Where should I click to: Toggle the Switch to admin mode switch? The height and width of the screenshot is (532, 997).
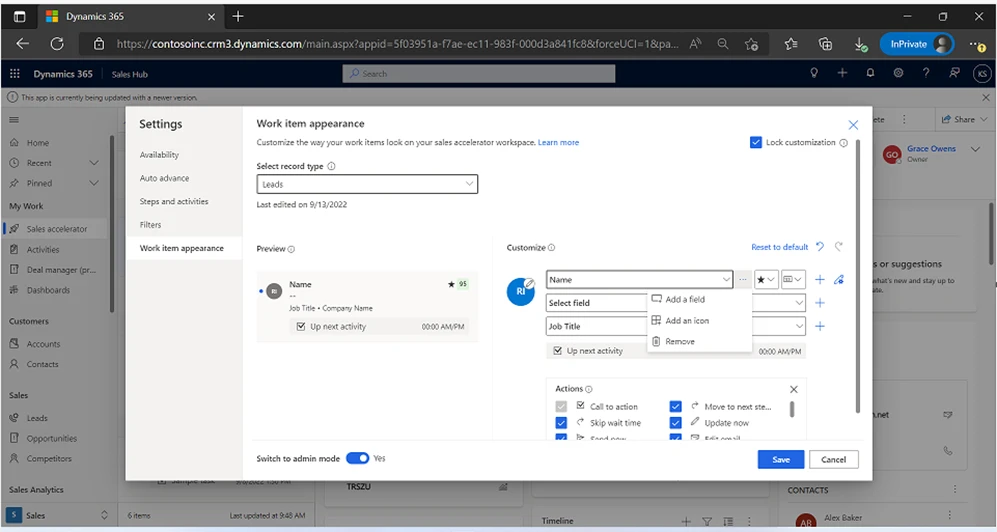click(357, 458)
